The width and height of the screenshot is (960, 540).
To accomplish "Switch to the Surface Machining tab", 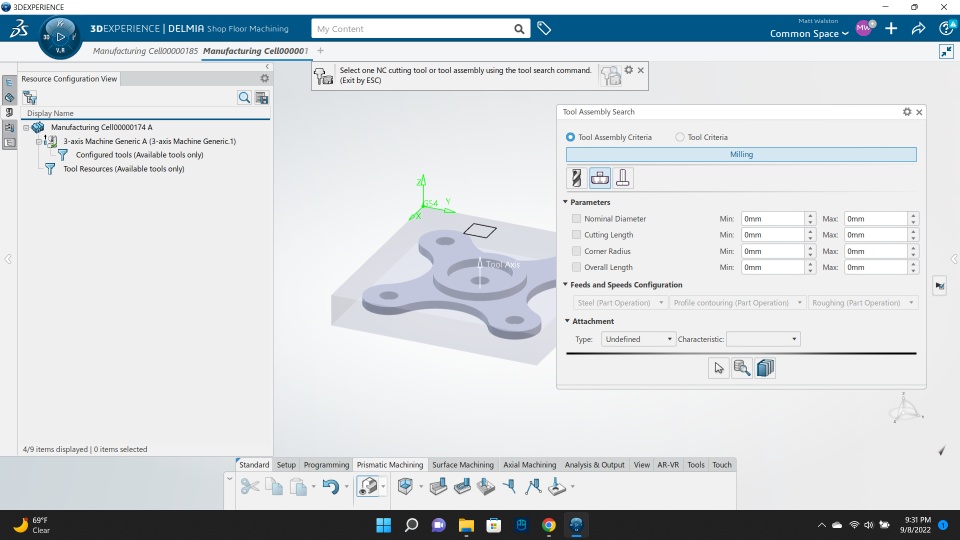I will point(463,465).
